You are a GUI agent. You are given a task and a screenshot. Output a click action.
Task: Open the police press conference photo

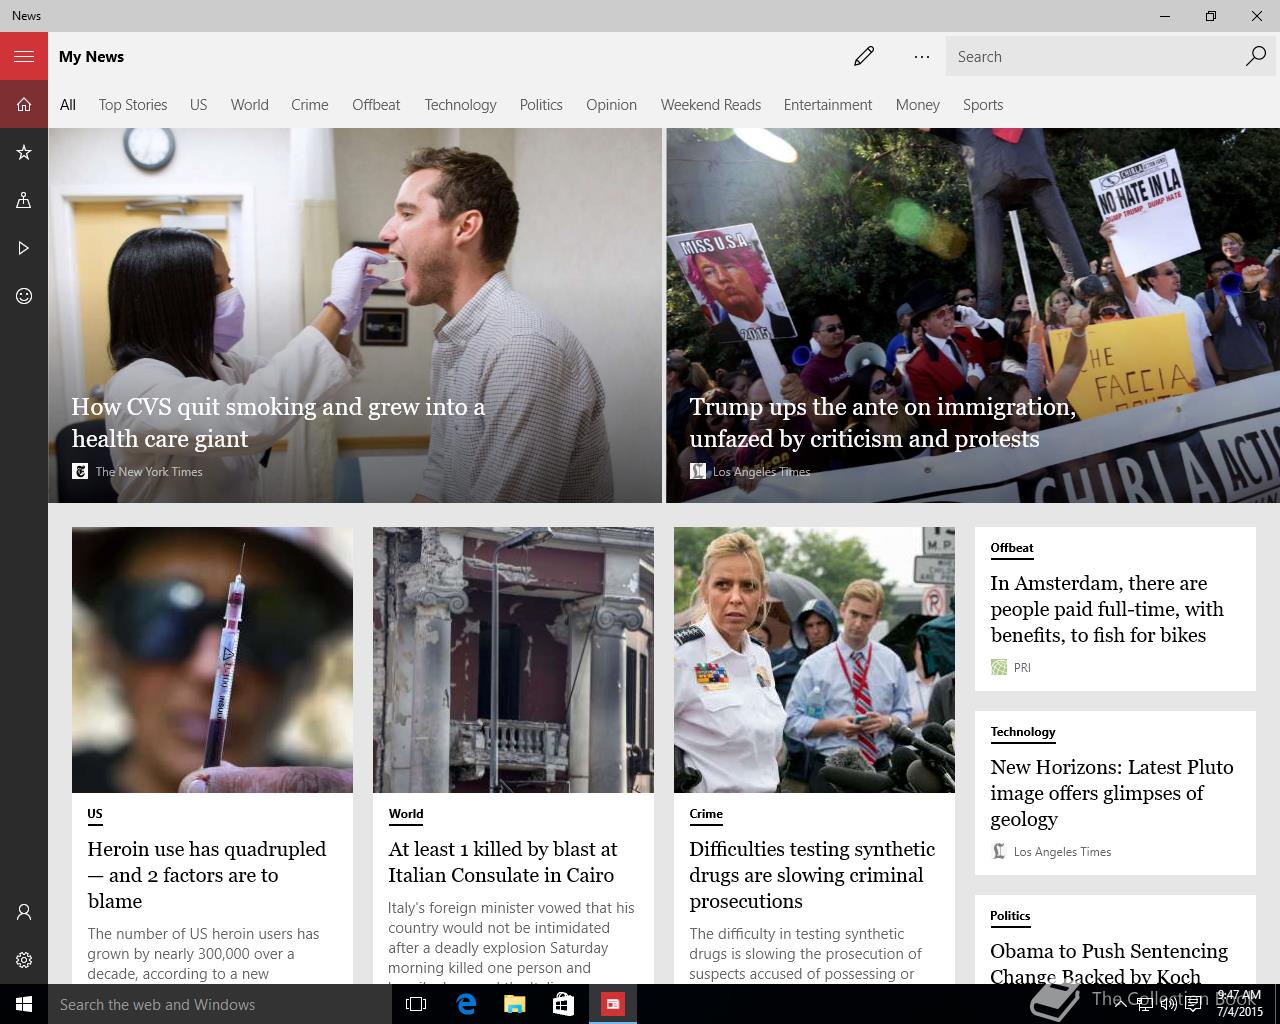814,660
